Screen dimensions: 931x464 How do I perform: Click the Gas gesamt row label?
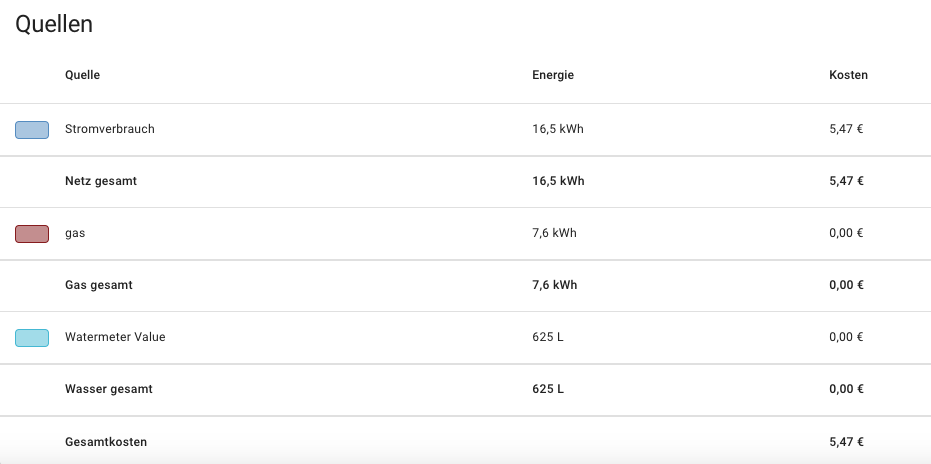99,285
